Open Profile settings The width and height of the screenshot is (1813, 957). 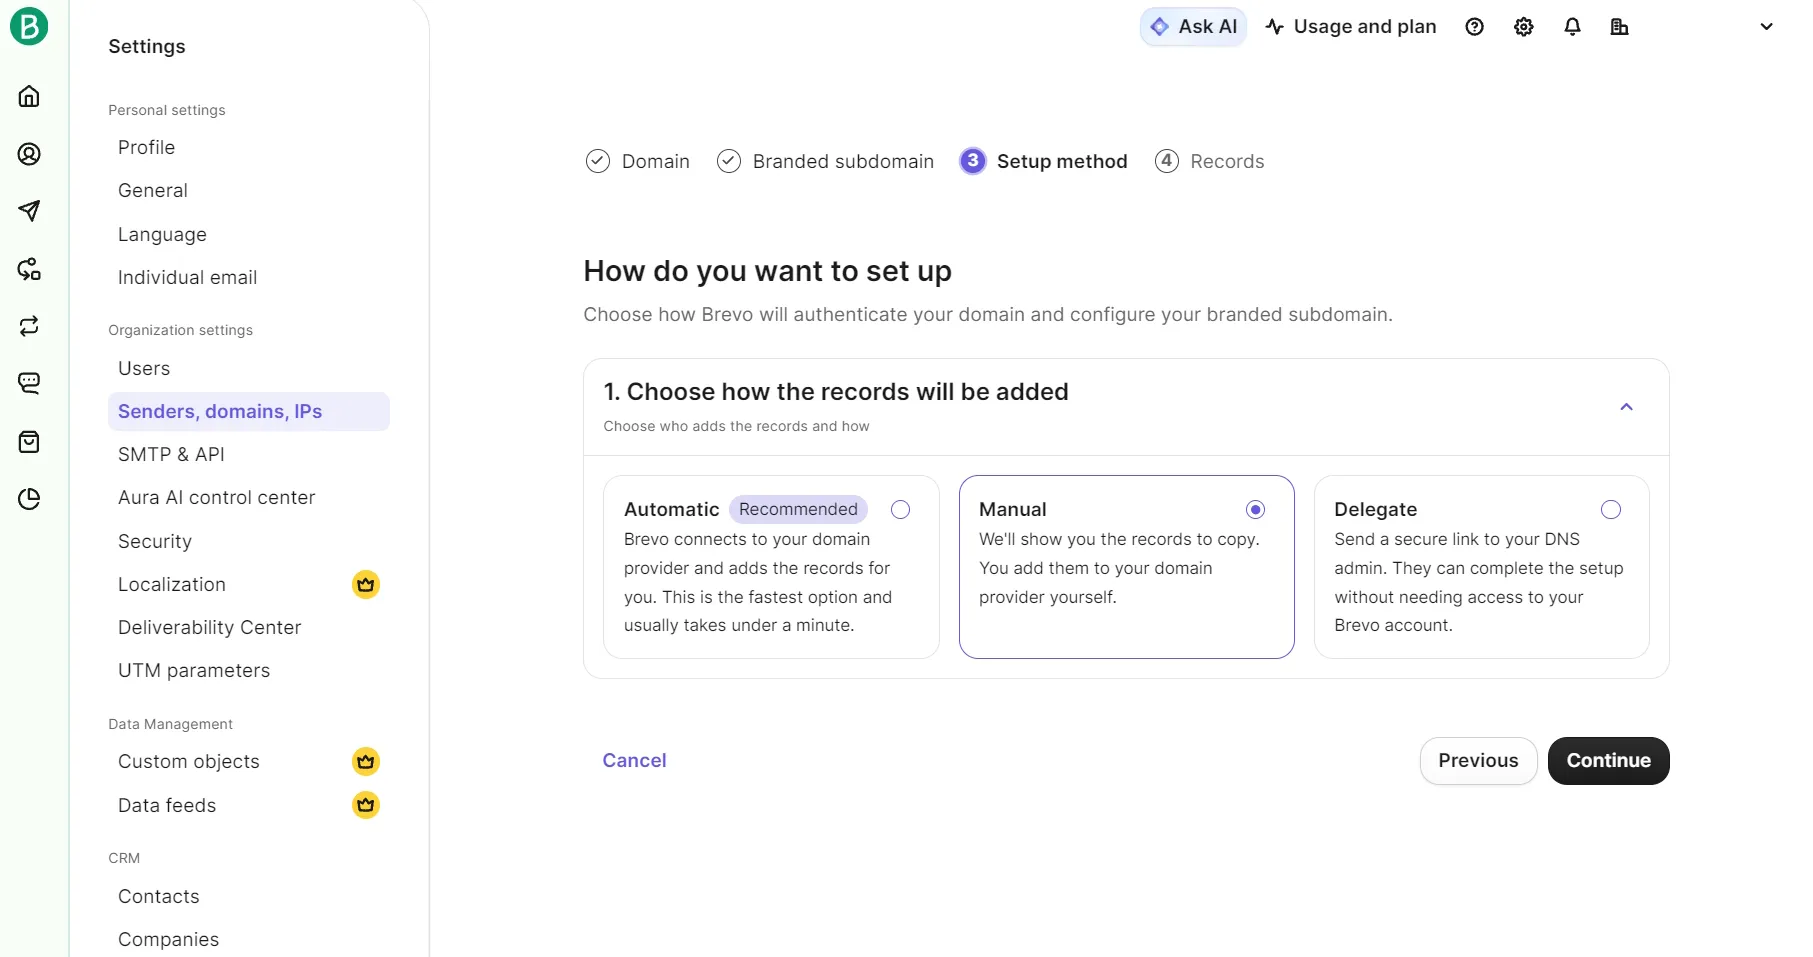(146, 147)
